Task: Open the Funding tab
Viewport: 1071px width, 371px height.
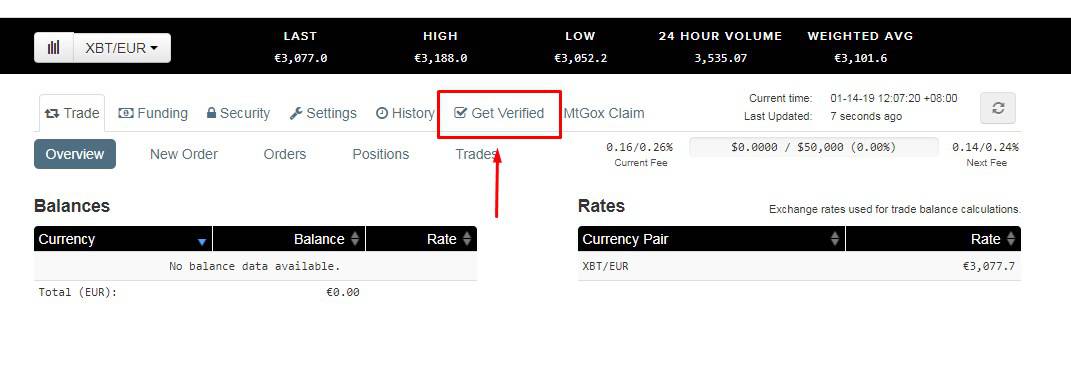Action: pyautogui.click(x=153, y=113)
